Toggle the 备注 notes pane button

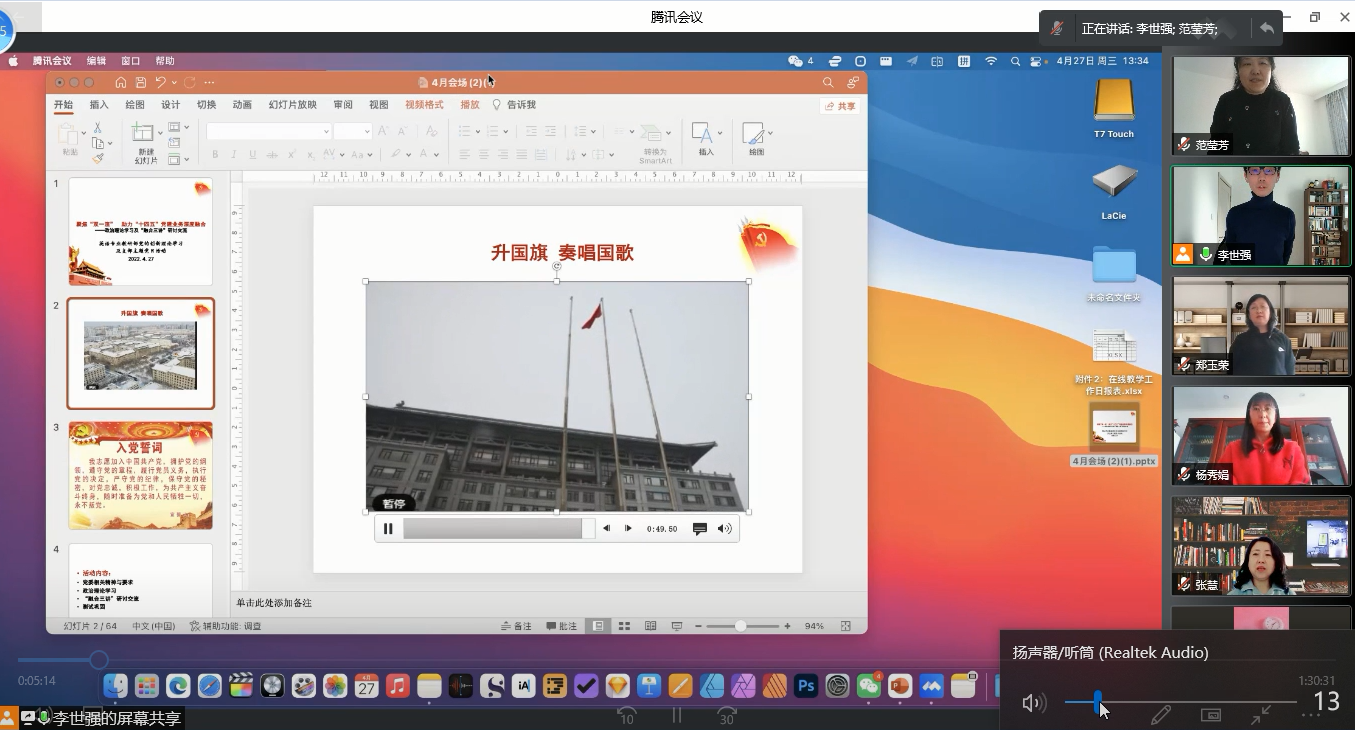click(x=516, y=626)
